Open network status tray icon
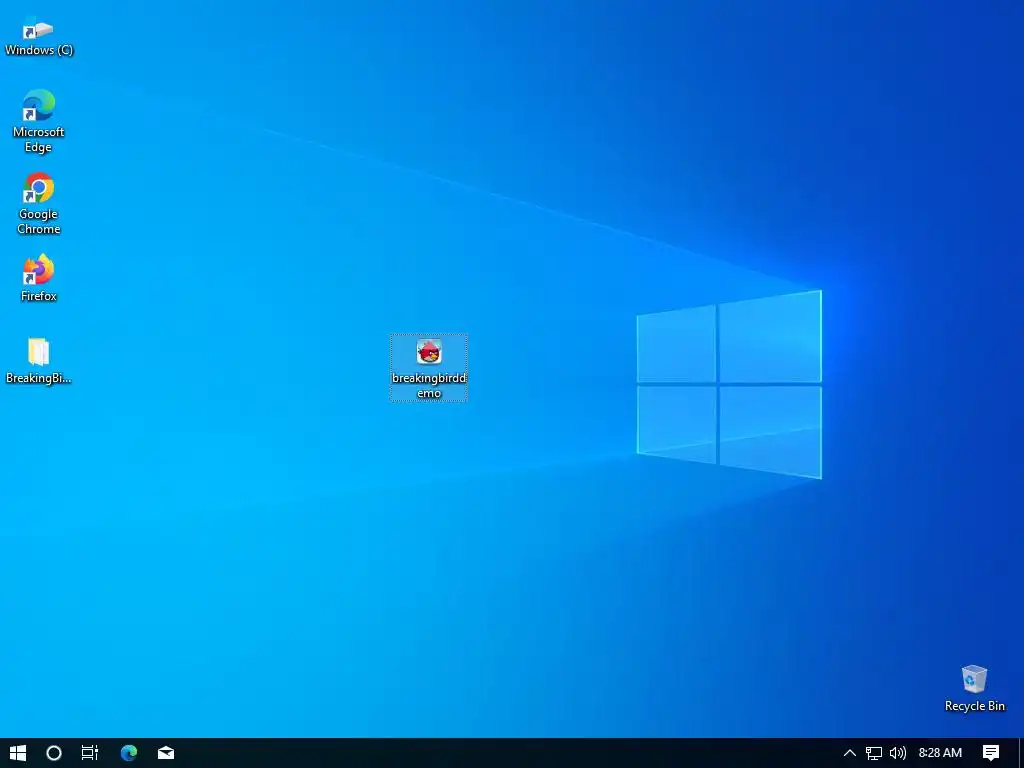 874,753
